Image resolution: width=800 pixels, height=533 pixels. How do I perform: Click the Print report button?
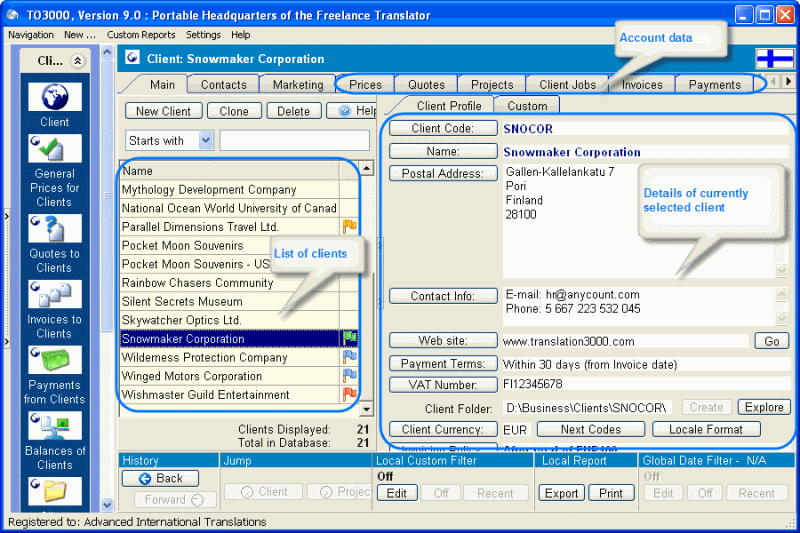(x=611, y=493)
